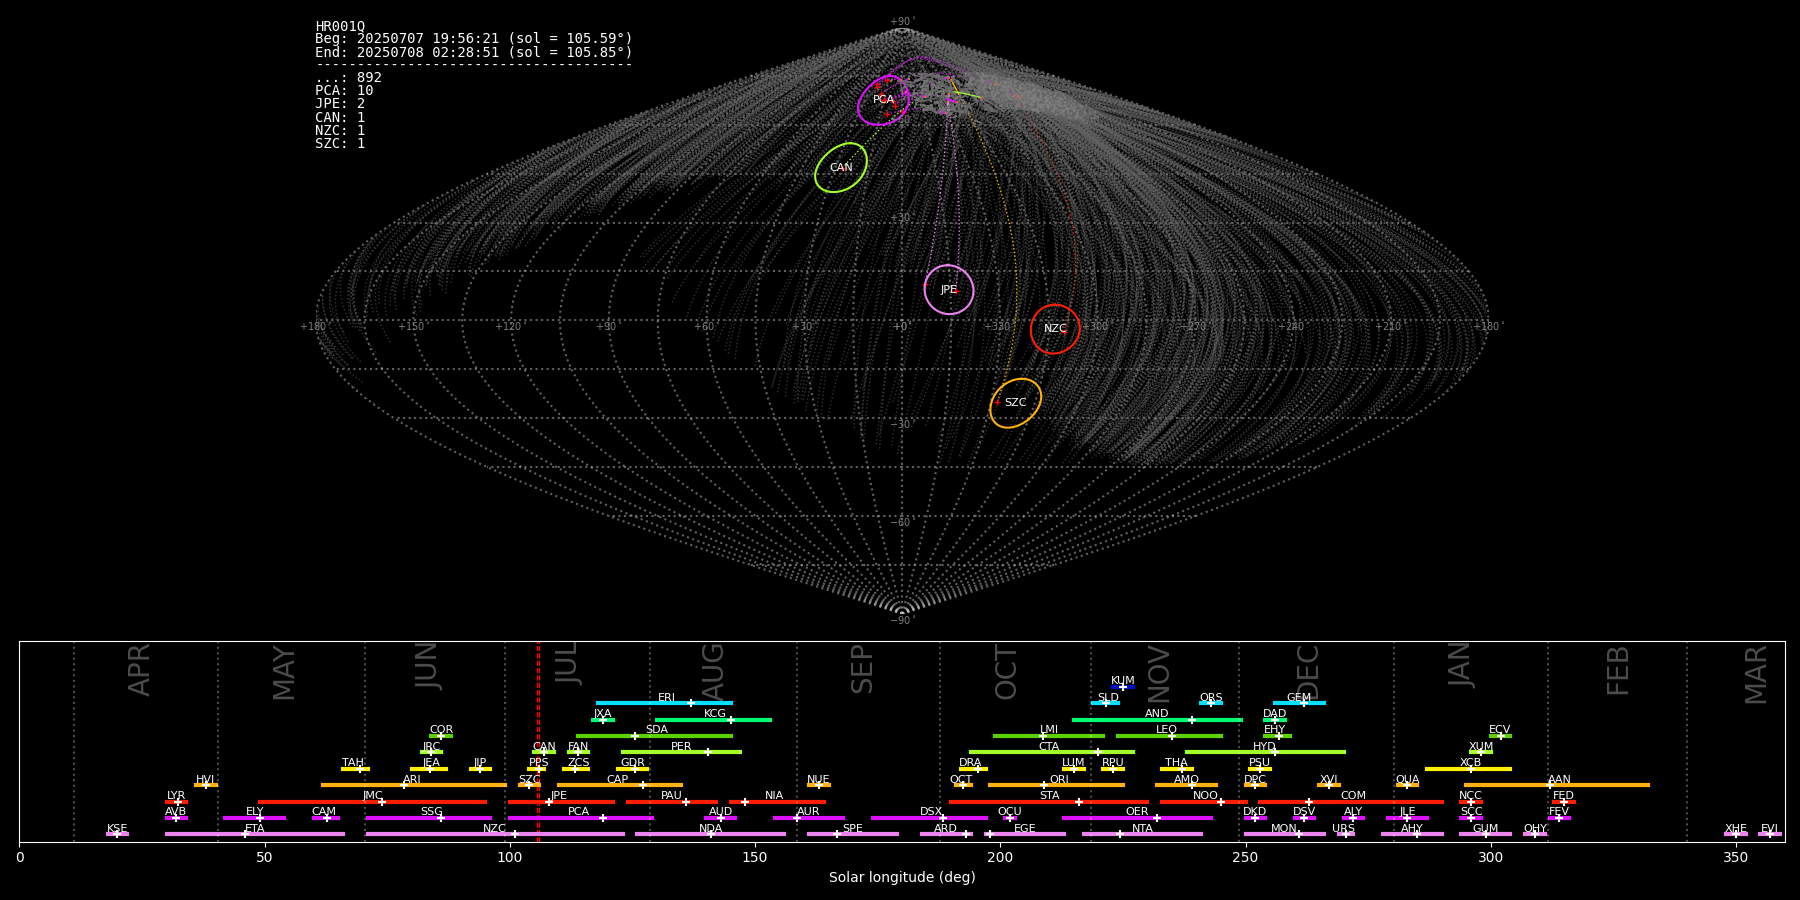Select the ETA shower bar in timeline
The width and height of the screenshot is (1800, 900).
coord(255,834)
